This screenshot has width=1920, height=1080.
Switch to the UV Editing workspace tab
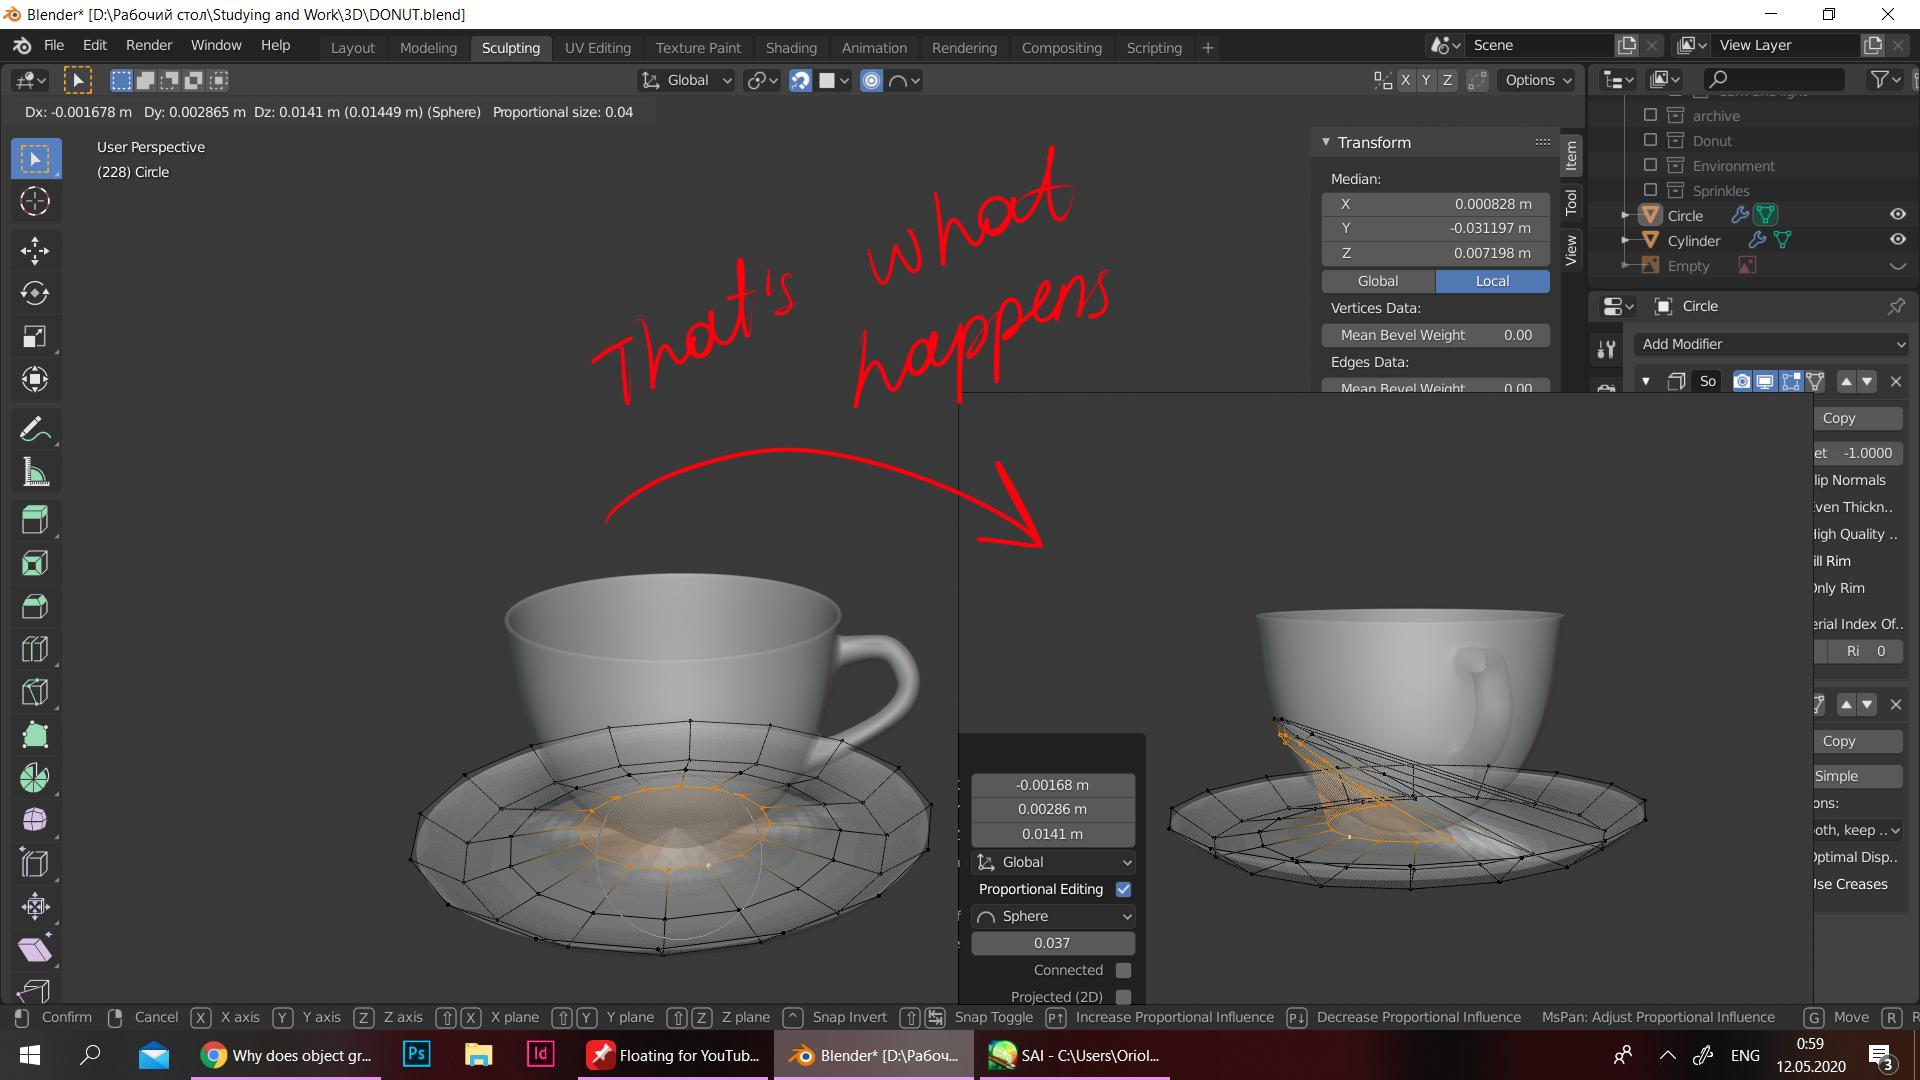pos(598,48)
